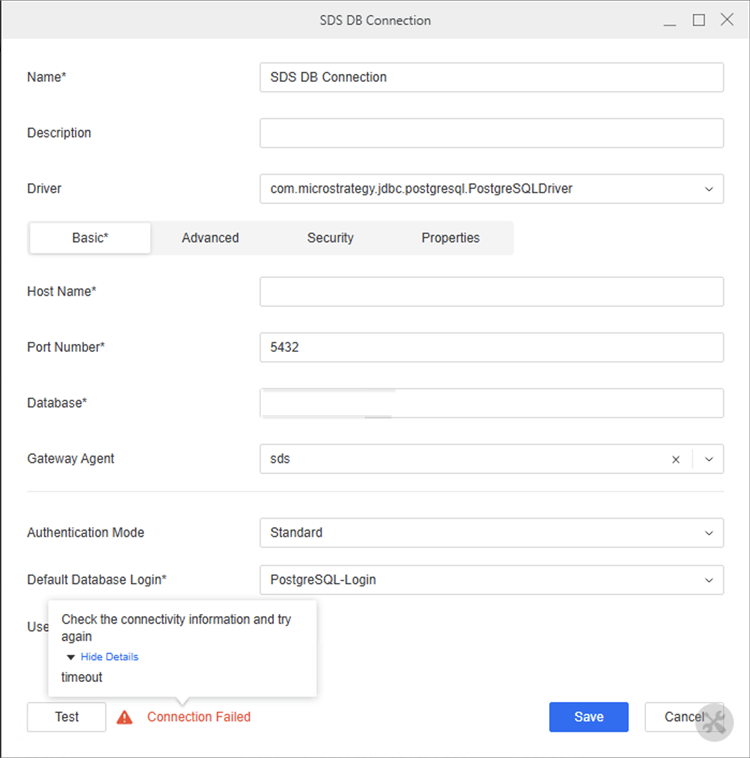
Task: Clear the Gateway Agent selection
Action: tap(675, 459)
